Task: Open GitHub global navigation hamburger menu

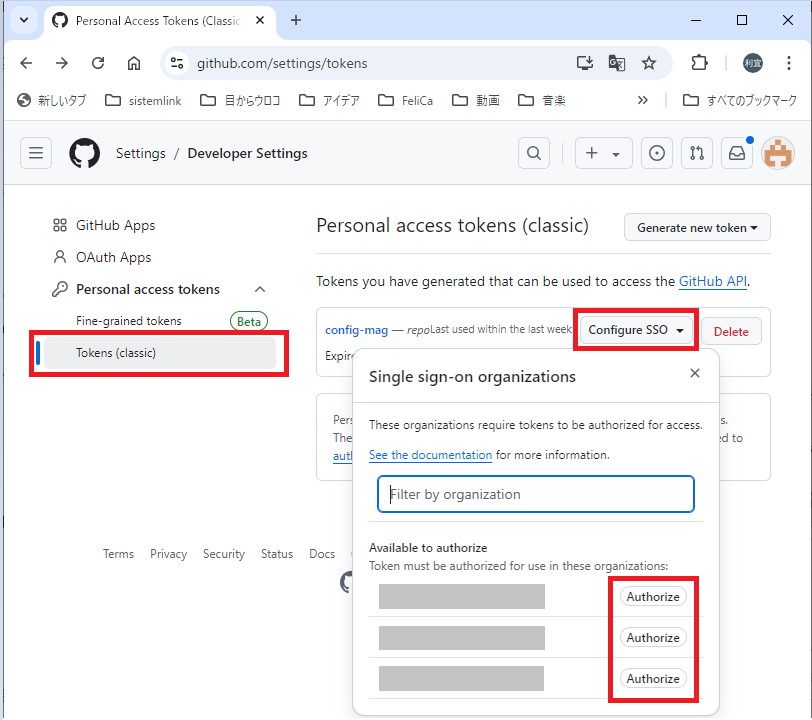Action: 36,153
